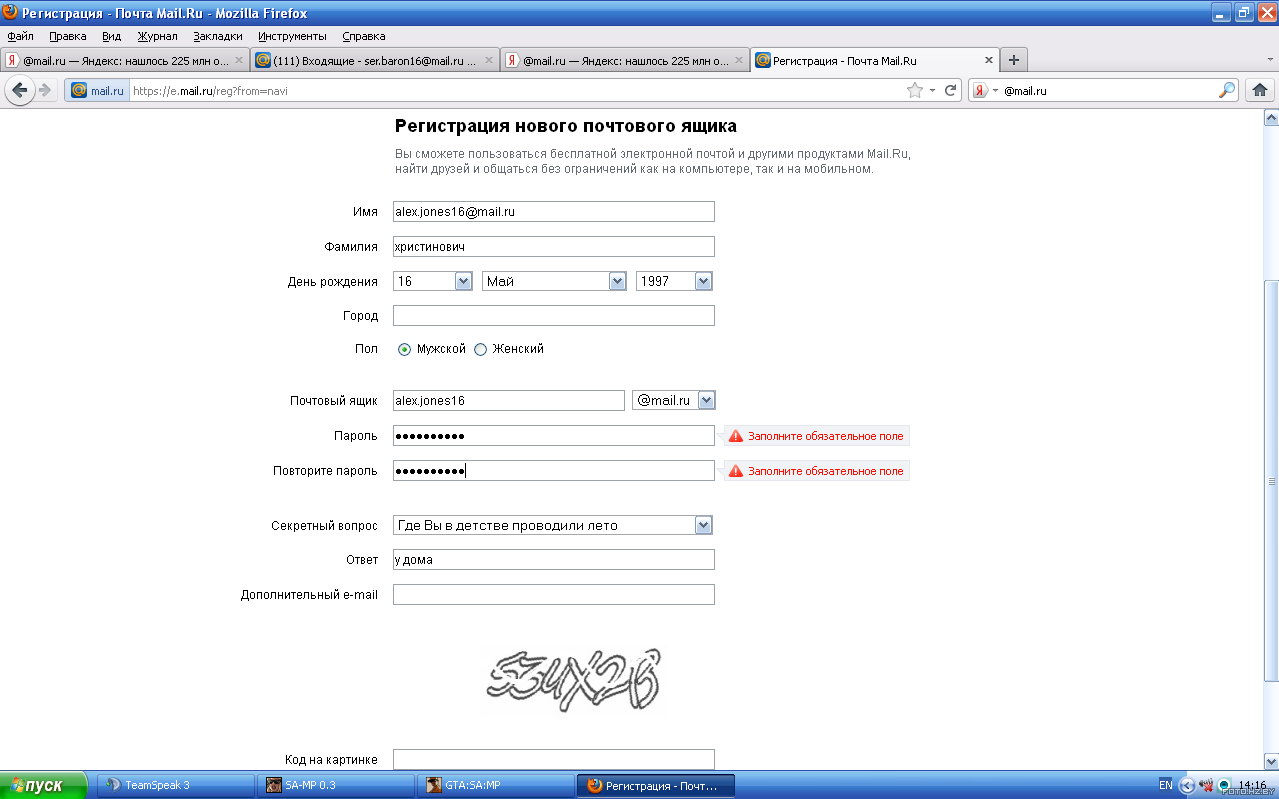This screenshot has height=799, width=1279.
Task: Click the Код на картинке field
Action: click(x=554, y=760)
